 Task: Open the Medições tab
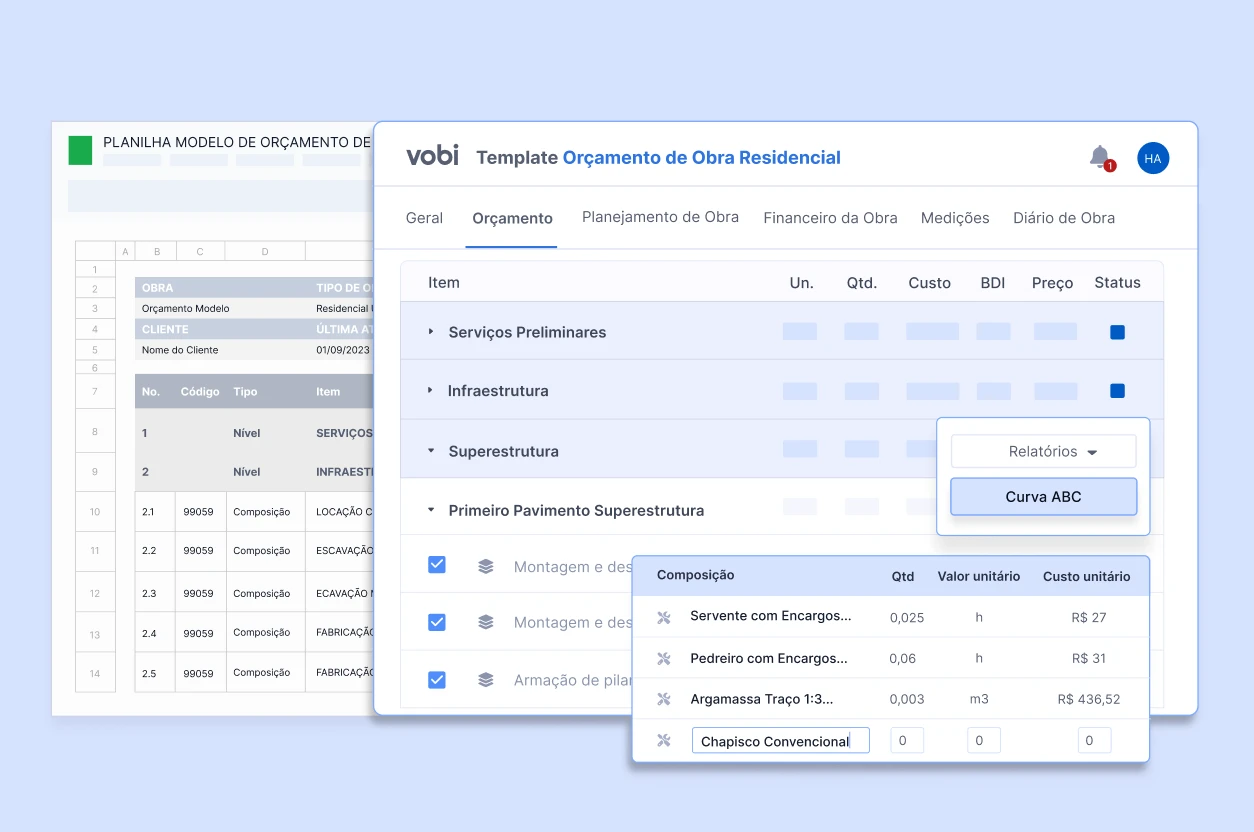(x=955, y=218)
